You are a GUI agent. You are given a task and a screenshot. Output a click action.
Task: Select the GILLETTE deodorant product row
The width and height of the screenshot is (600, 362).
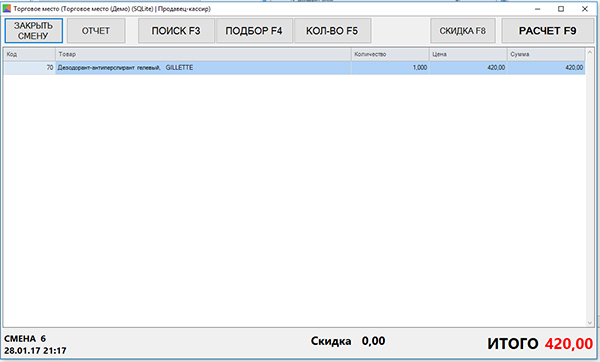pos(294,68)
